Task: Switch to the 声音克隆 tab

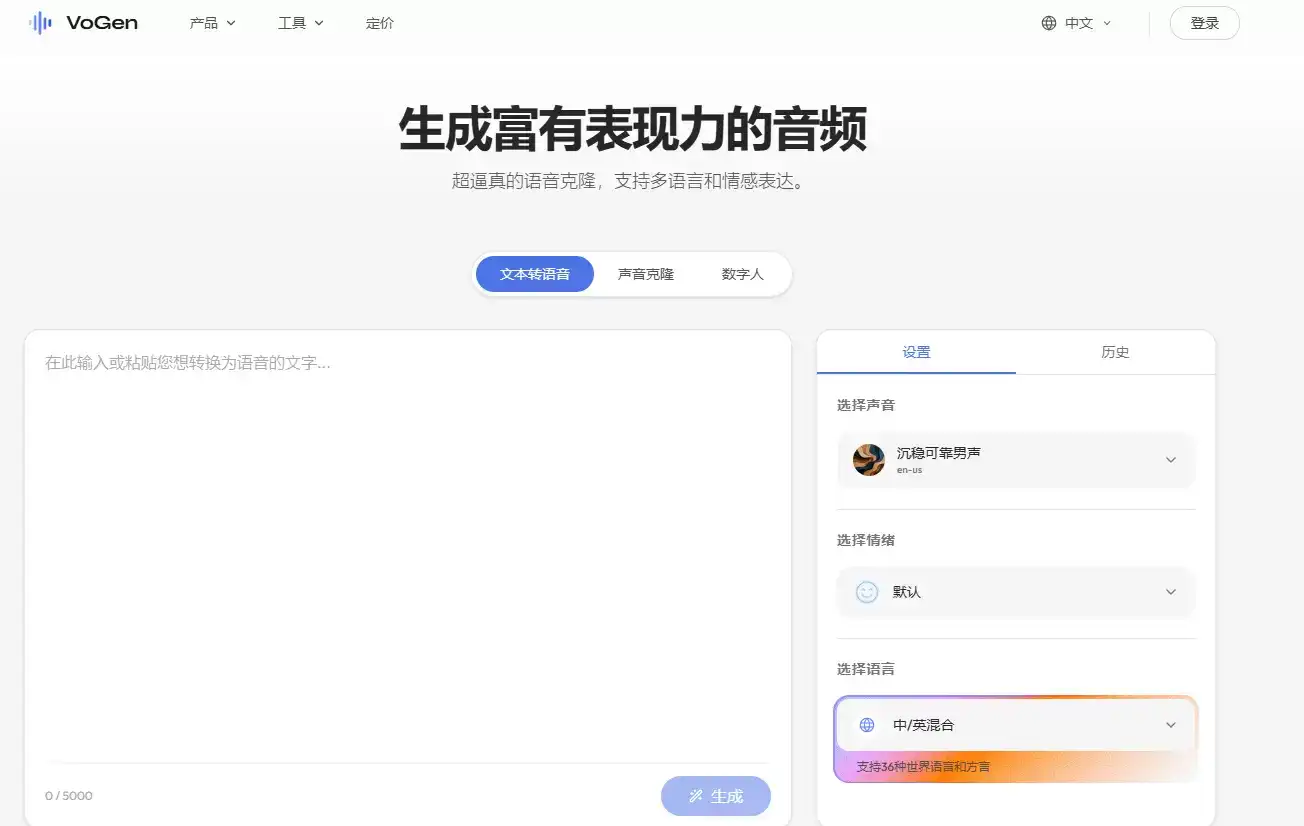Action: (646, 274)
